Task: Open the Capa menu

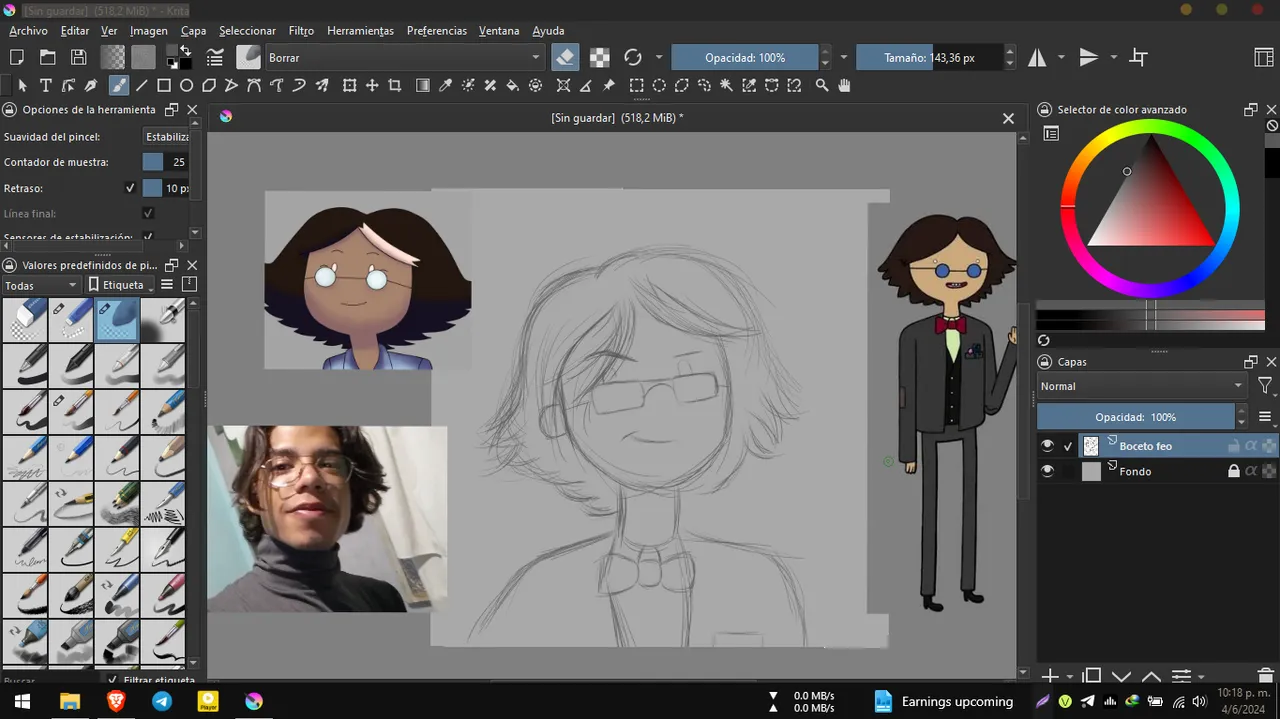Action: tap(193, 31)
